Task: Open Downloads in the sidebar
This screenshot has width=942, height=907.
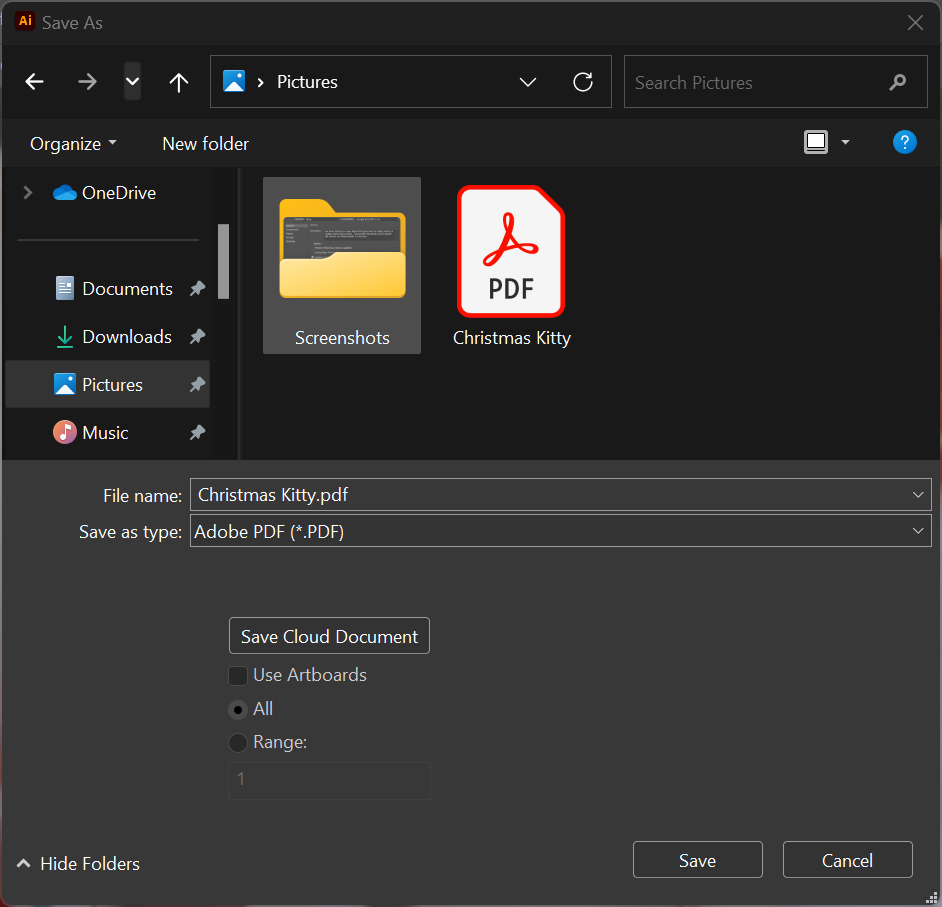Action: point(126,337)
